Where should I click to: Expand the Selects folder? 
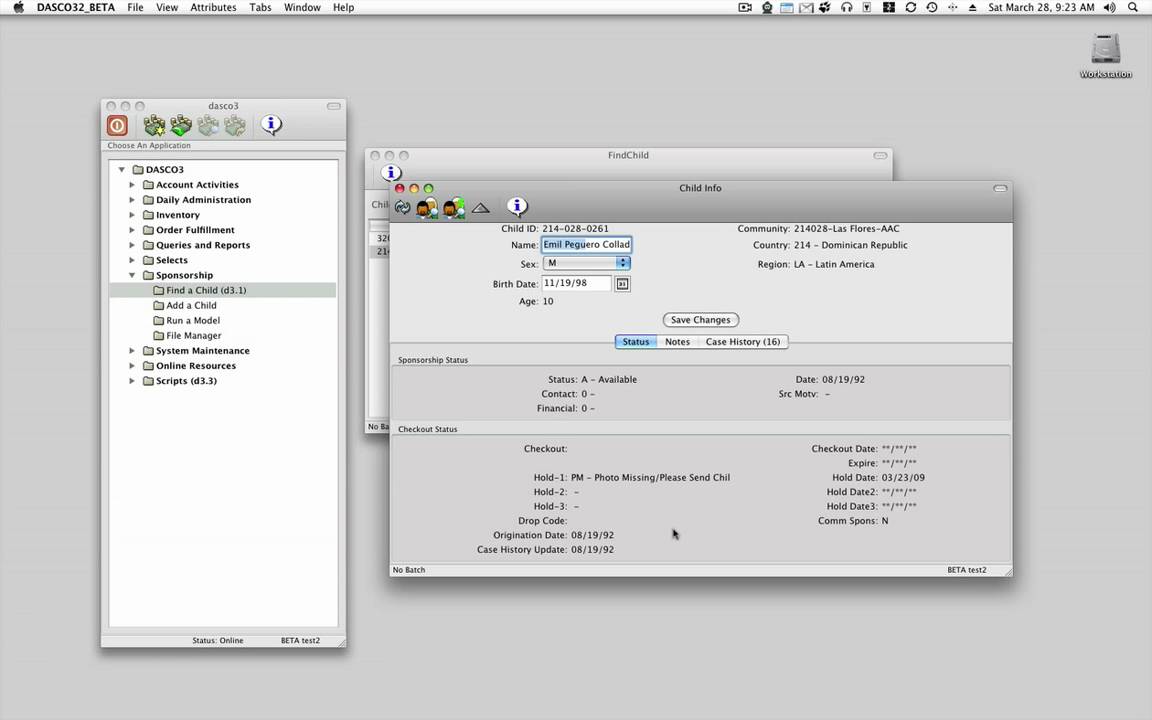[132, 260]
